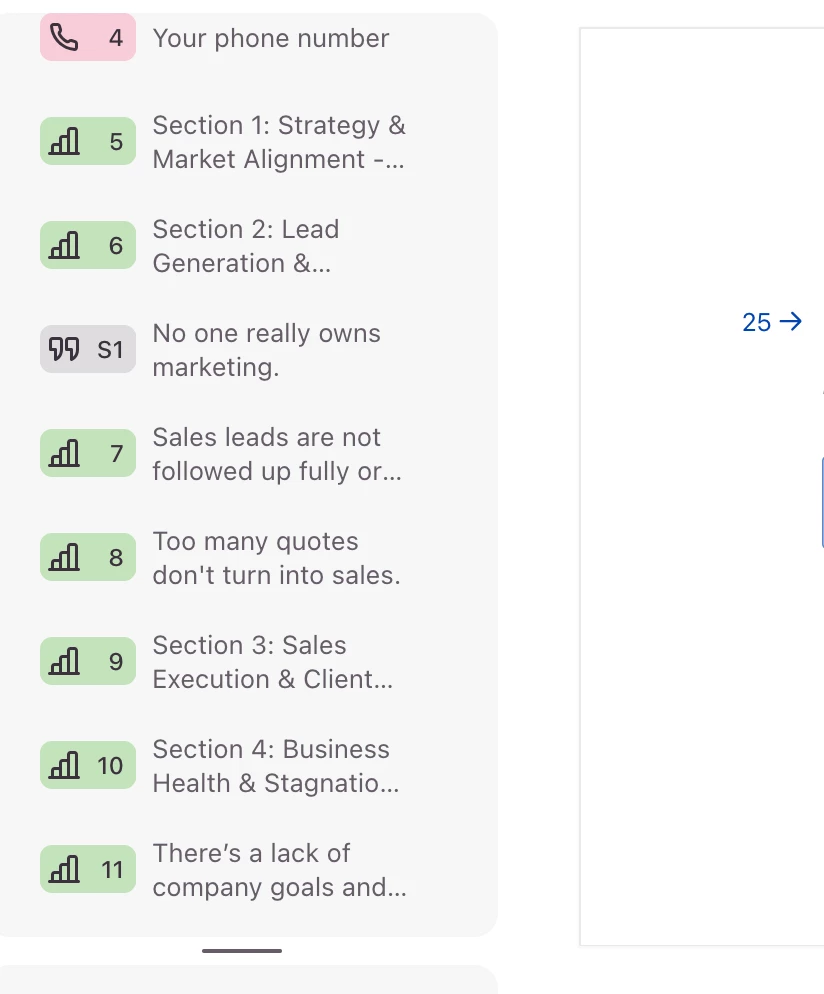The height and width of the screenshot is (994, 824).
Task: Select 'Section 1: Strategy & Market Alignment' question
Action: 279,142
